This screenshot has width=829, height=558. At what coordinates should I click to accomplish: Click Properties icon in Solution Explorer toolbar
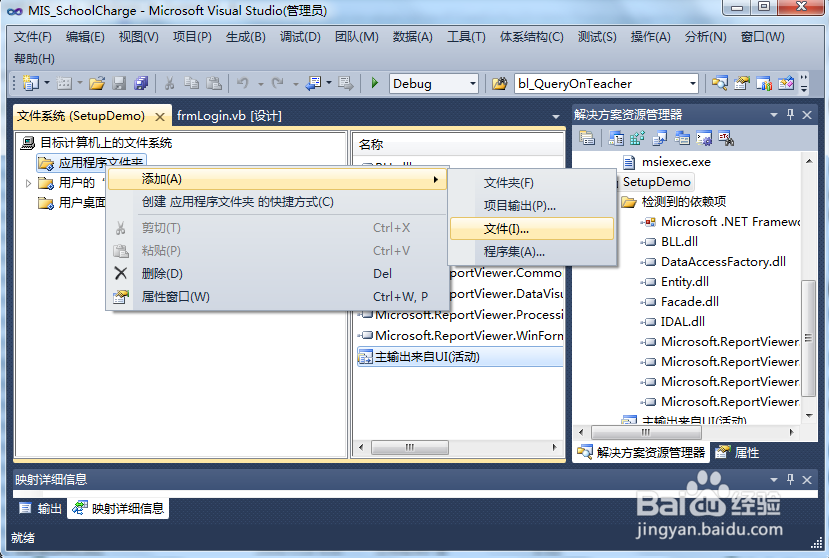tap(587, 138)
